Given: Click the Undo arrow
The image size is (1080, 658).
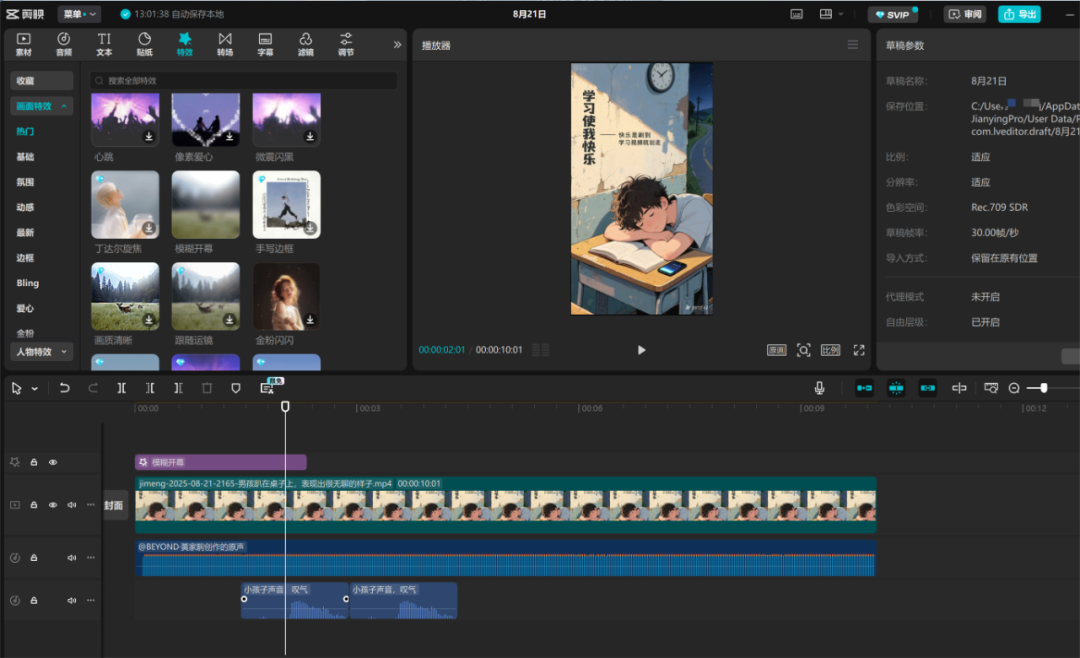Looking at the screenshot, I should (x=64, y=388).
